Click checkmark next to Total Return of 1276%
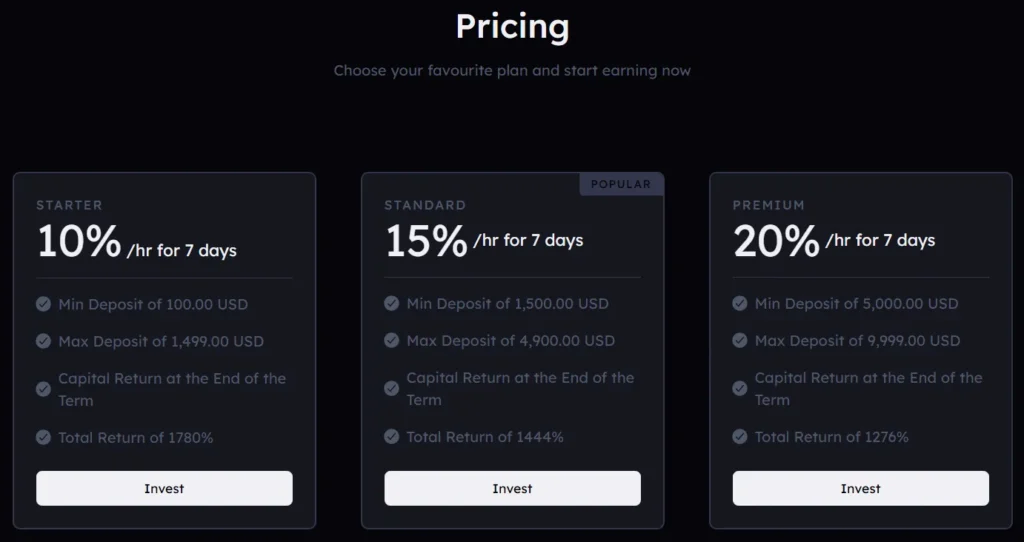Image resolution: width=1024 pixels, height=542 pixels. pos(739,436)
